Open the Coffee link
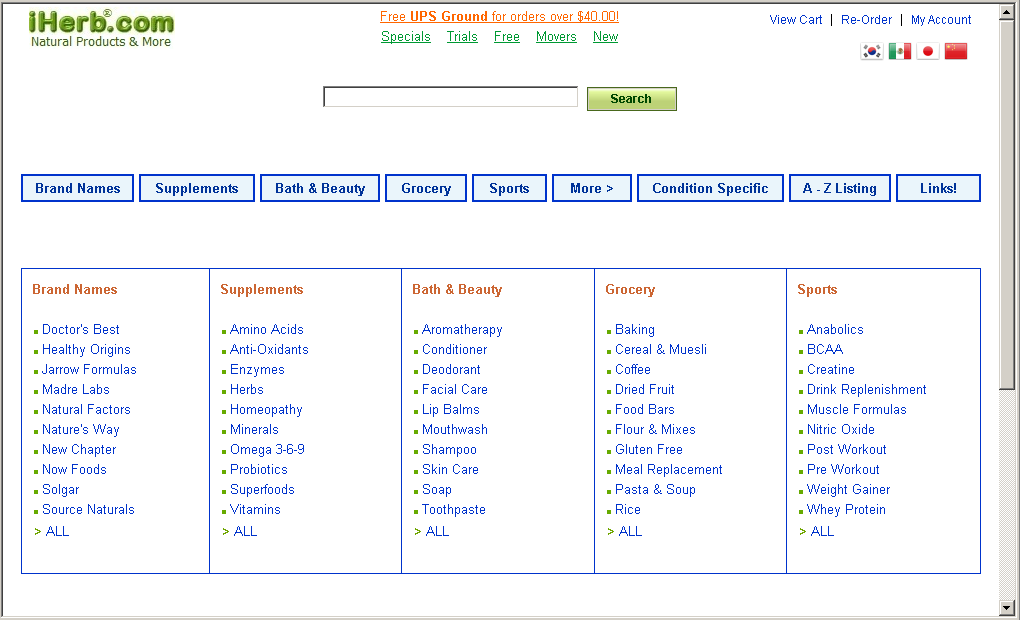Image resolution: width=1020 pixels, height=620 pixels. (633, 370)
